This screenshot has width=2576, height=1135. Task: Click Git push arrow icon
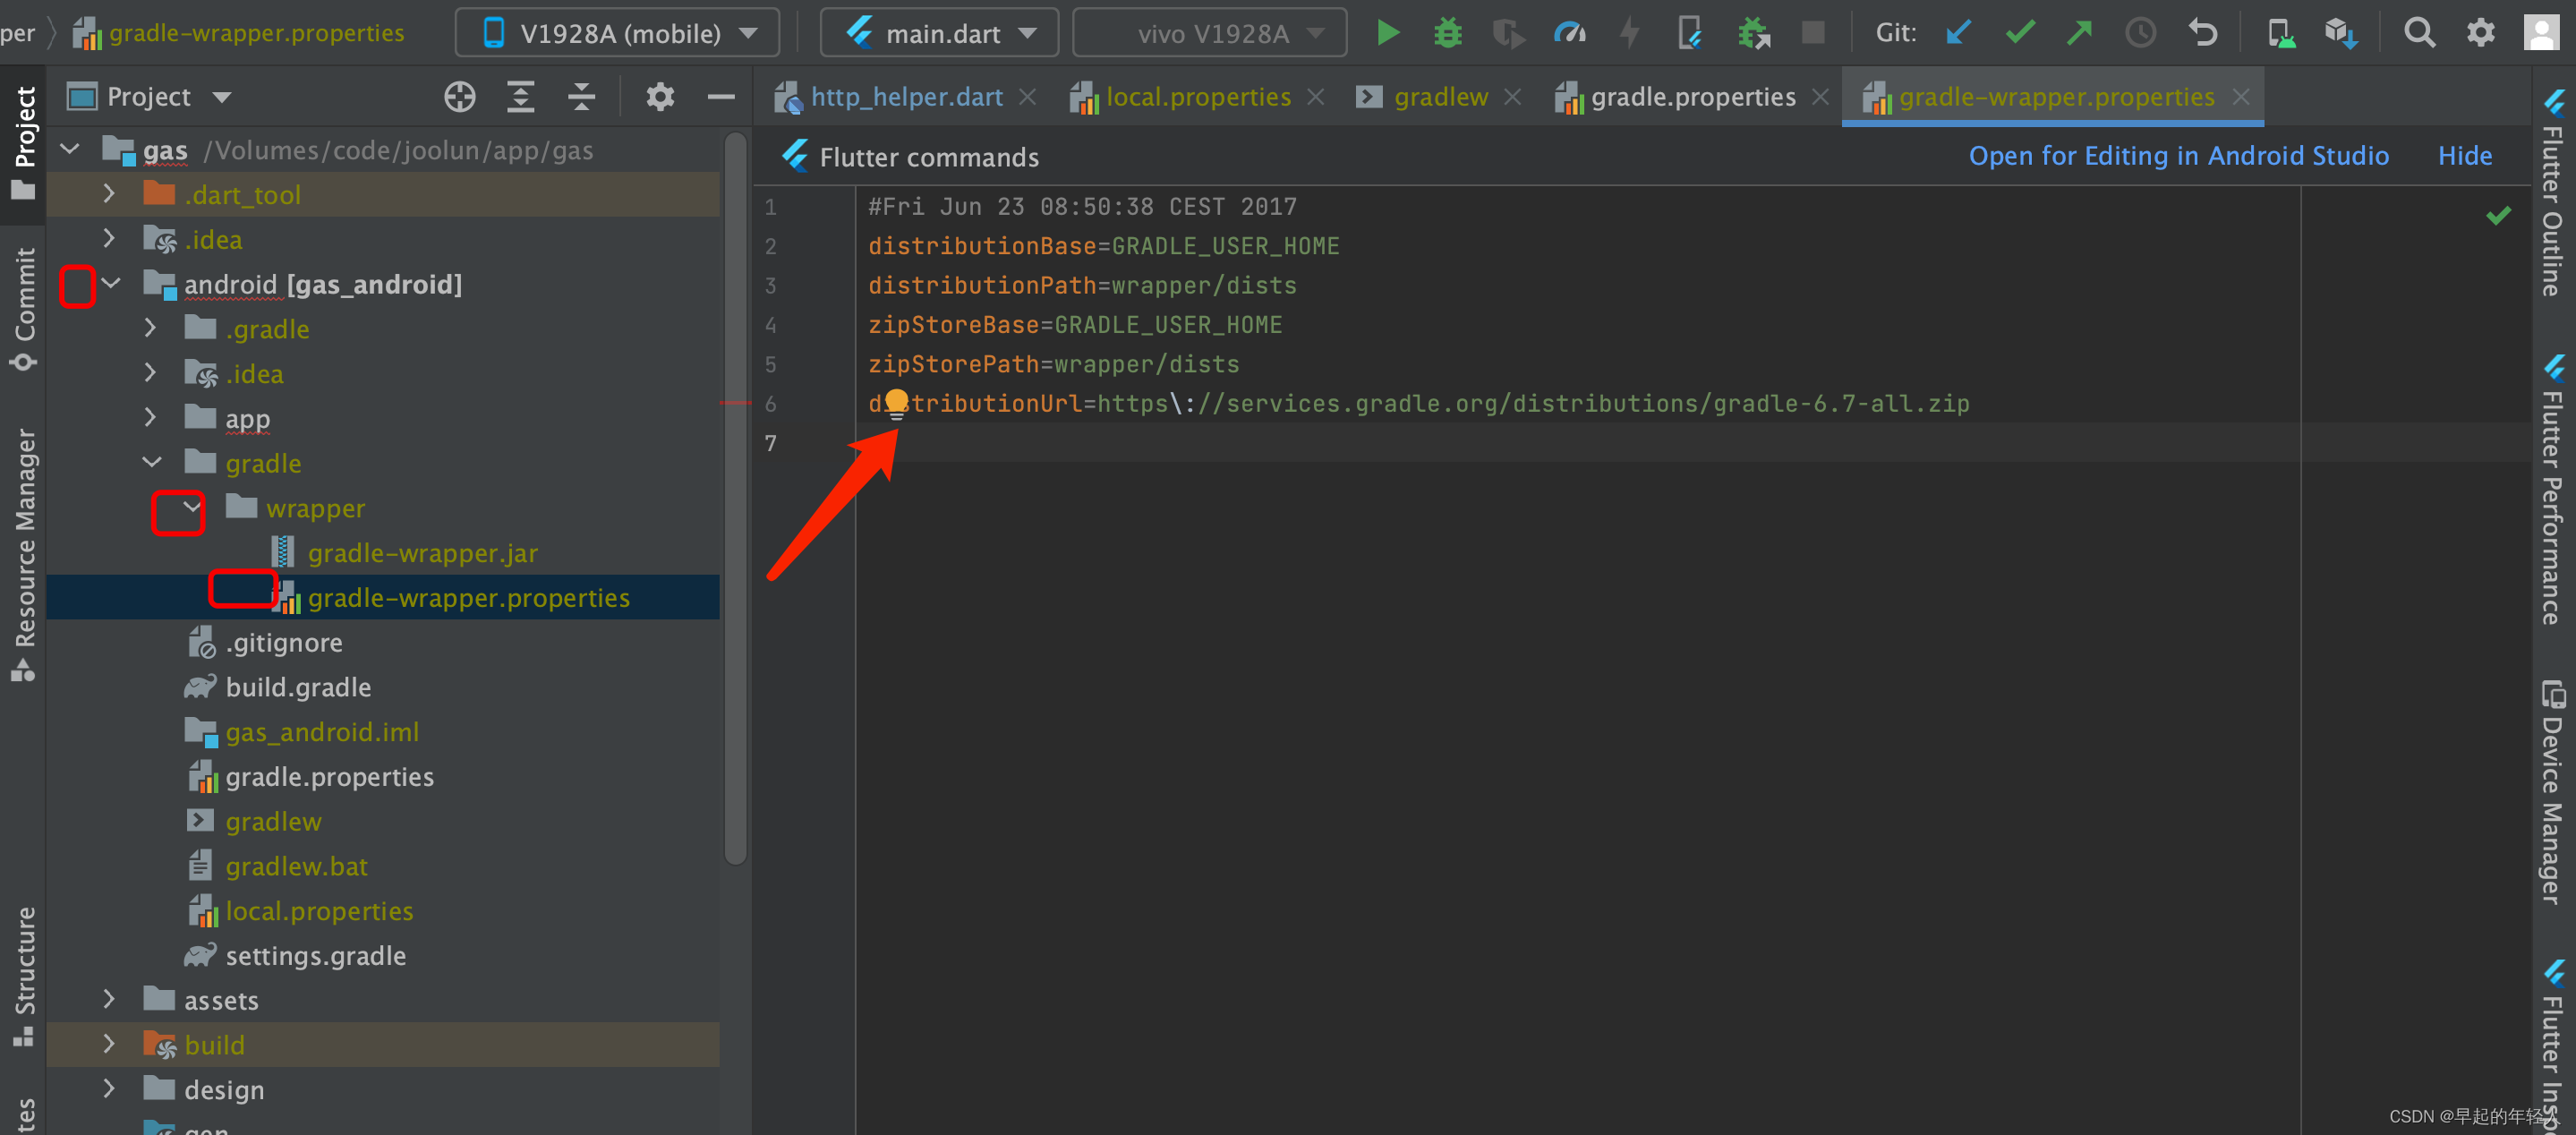pos(2079,33)
